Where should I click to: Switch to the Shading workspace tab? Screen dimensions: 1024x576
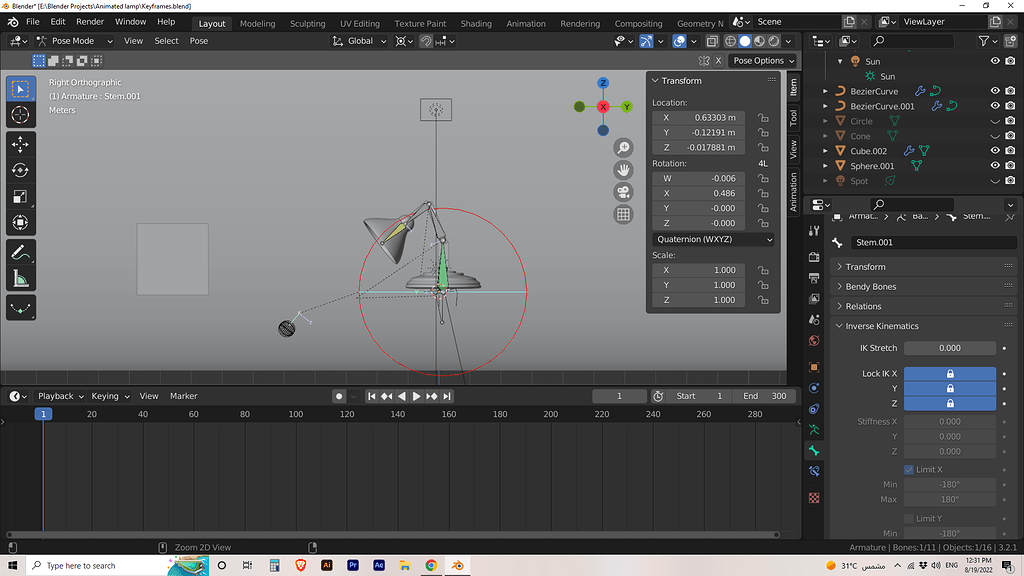point(476,23)
